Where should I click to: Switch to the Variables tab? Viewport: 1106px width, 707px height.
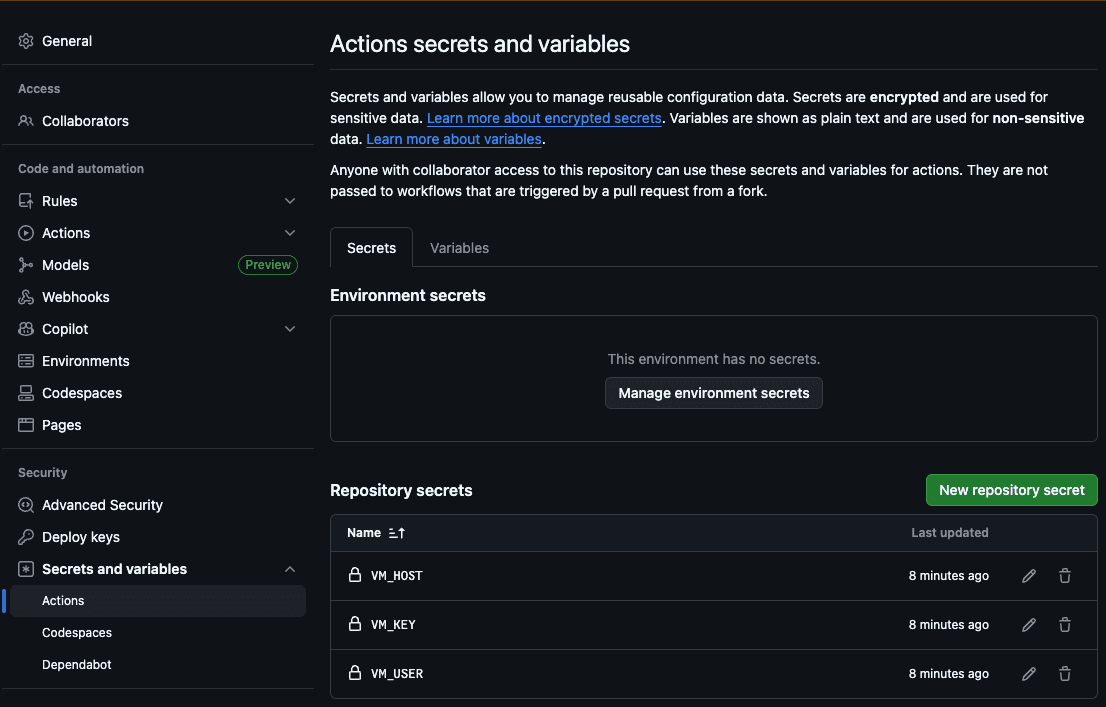(459, 247)
